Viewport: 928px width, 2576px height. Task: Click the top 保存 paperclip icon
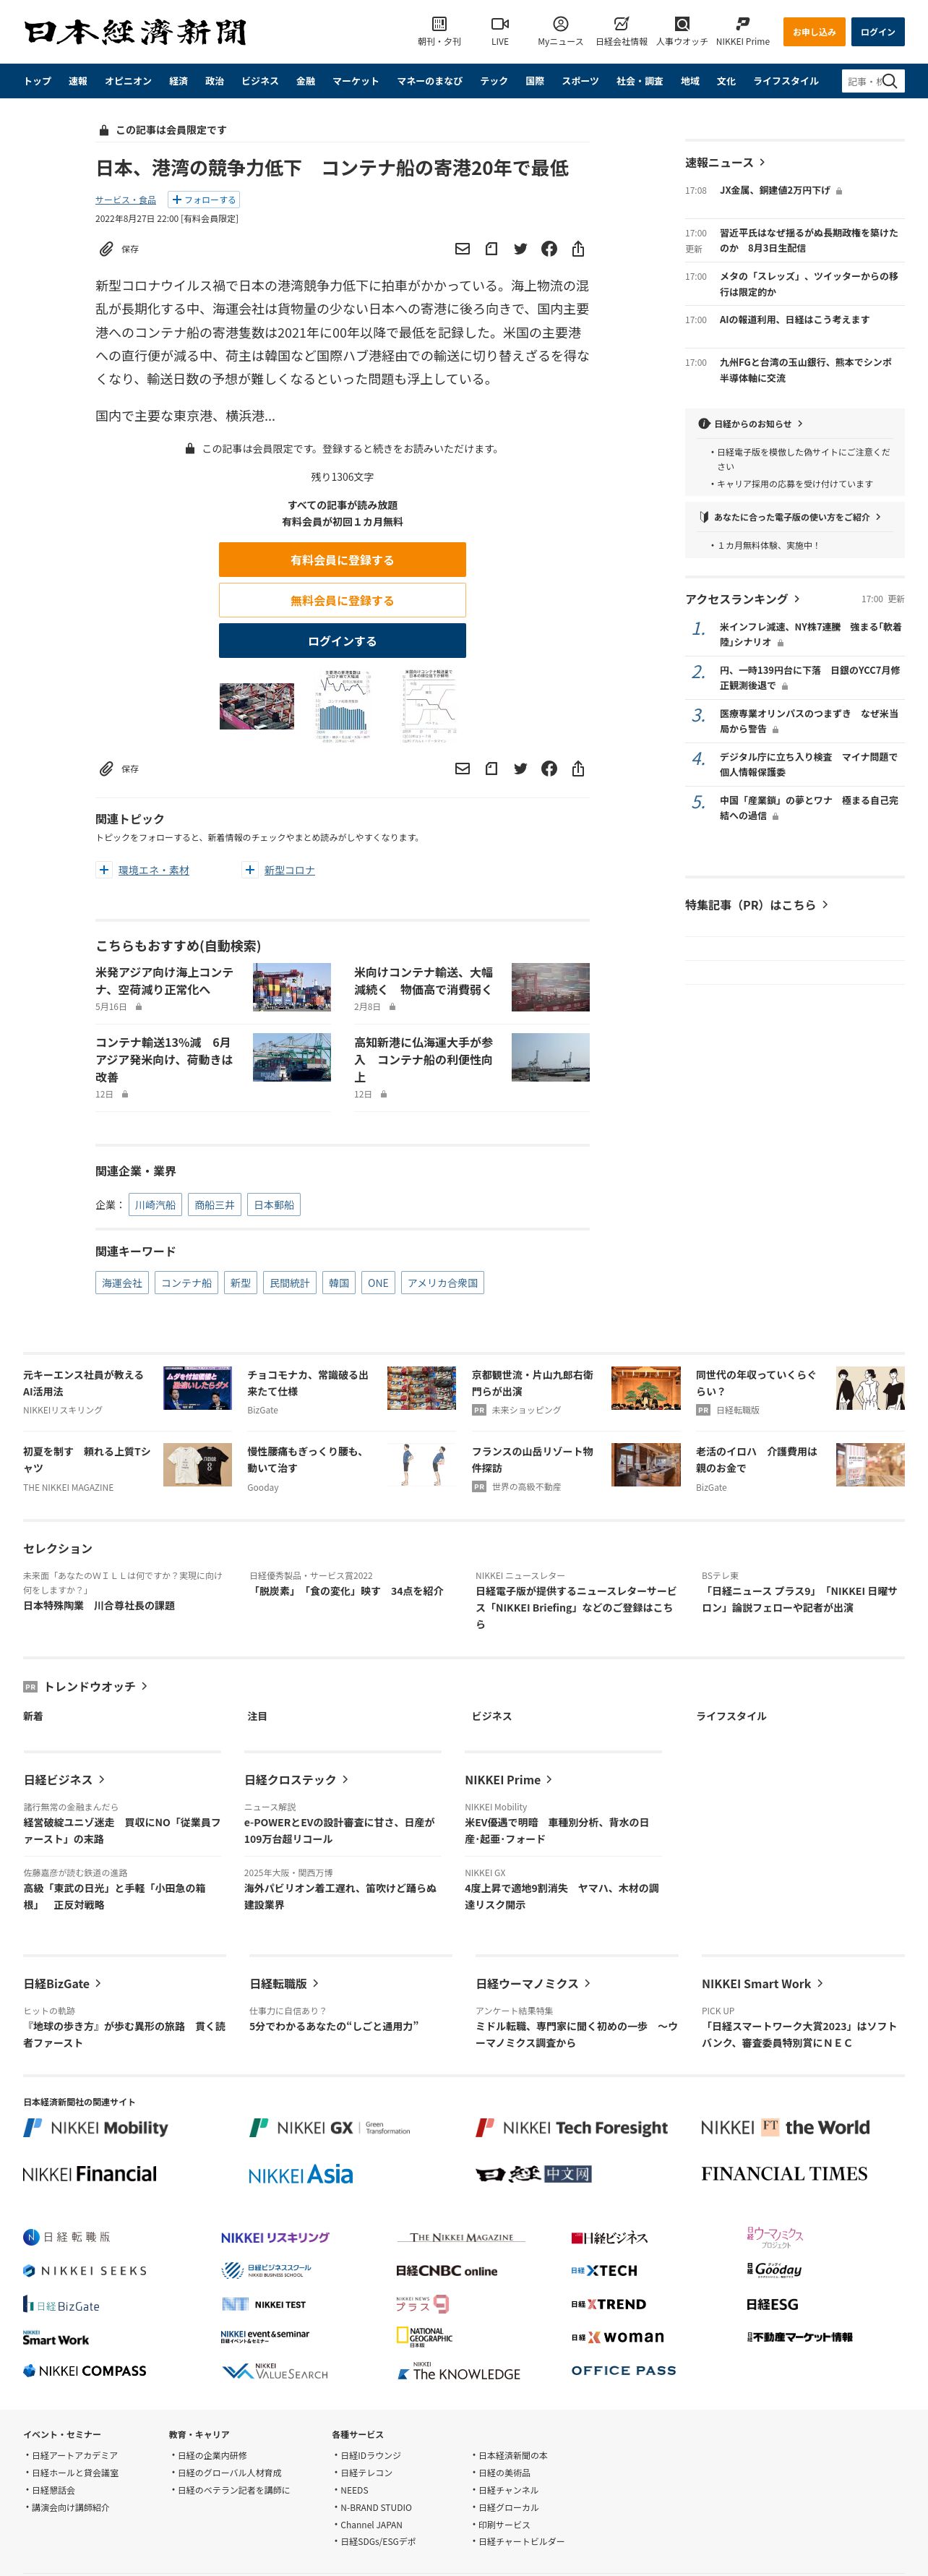coord(106,249)
